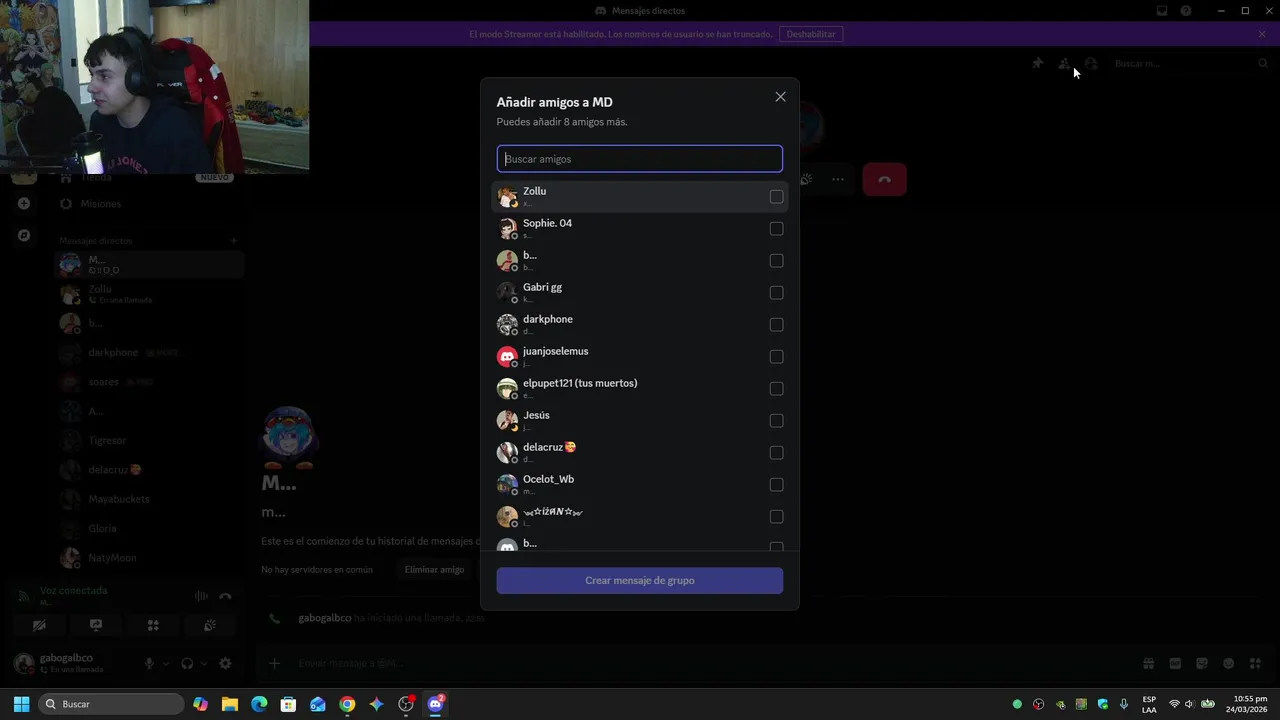Open gift icon in message bar
This screenshot has height=720, width=1280.
(x=1148, y=663)
